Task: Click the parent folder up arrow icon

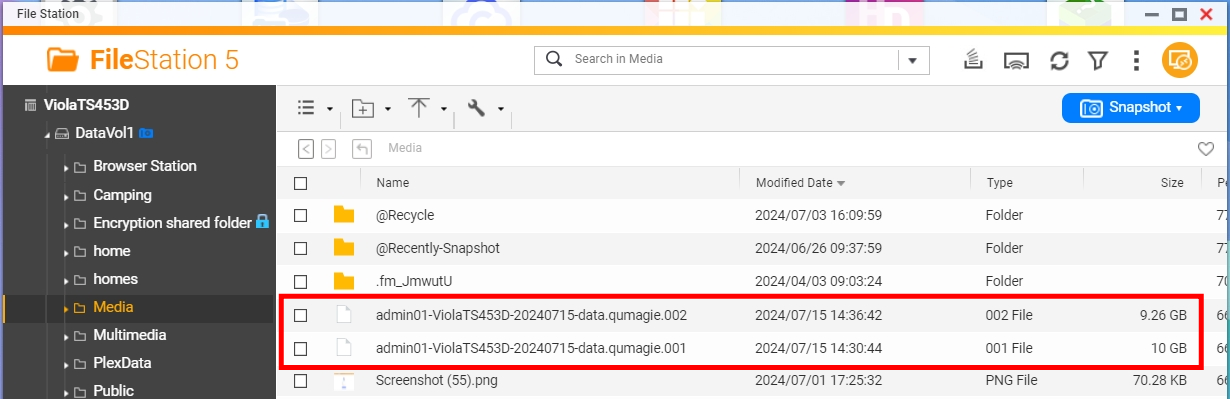Action: coord(362,148)
